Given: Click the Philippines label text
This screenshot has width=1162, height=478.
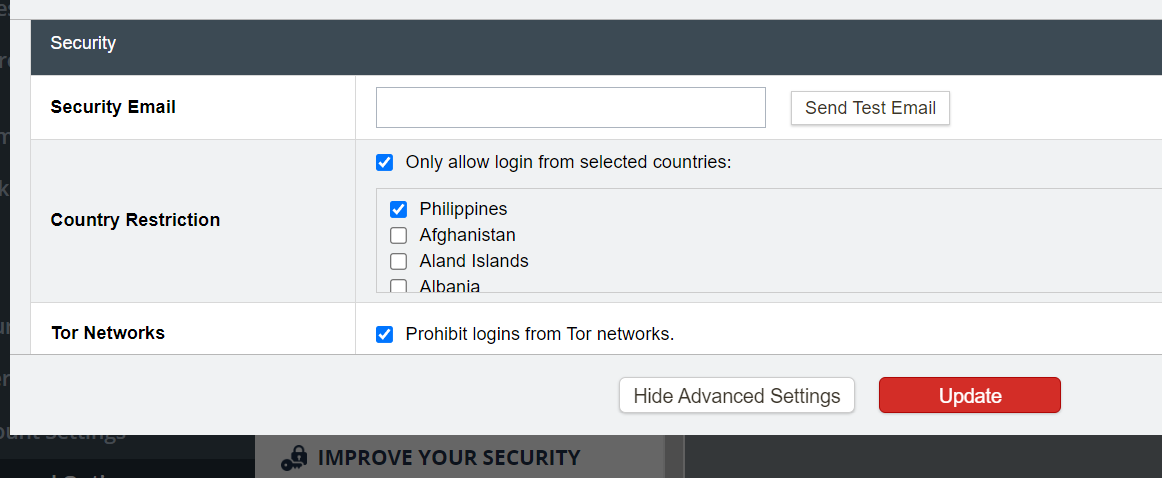Looking at the screenshot, I should tap(463, 209).
